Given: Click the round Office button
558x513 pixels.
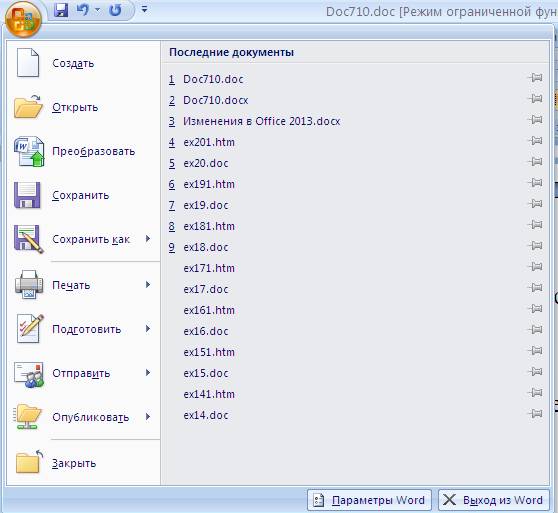Looking at the screenshot, I should point(23,19).
